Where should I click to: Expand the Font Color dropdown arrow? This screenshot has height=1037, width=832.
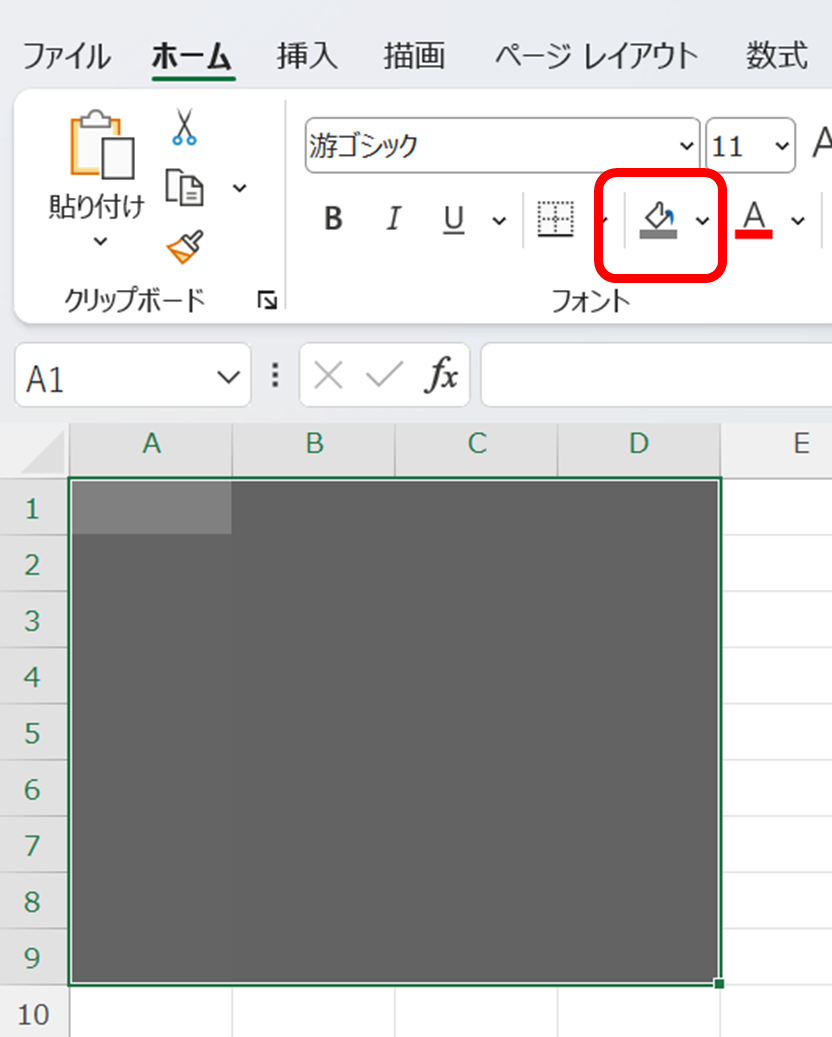[798, 220]
